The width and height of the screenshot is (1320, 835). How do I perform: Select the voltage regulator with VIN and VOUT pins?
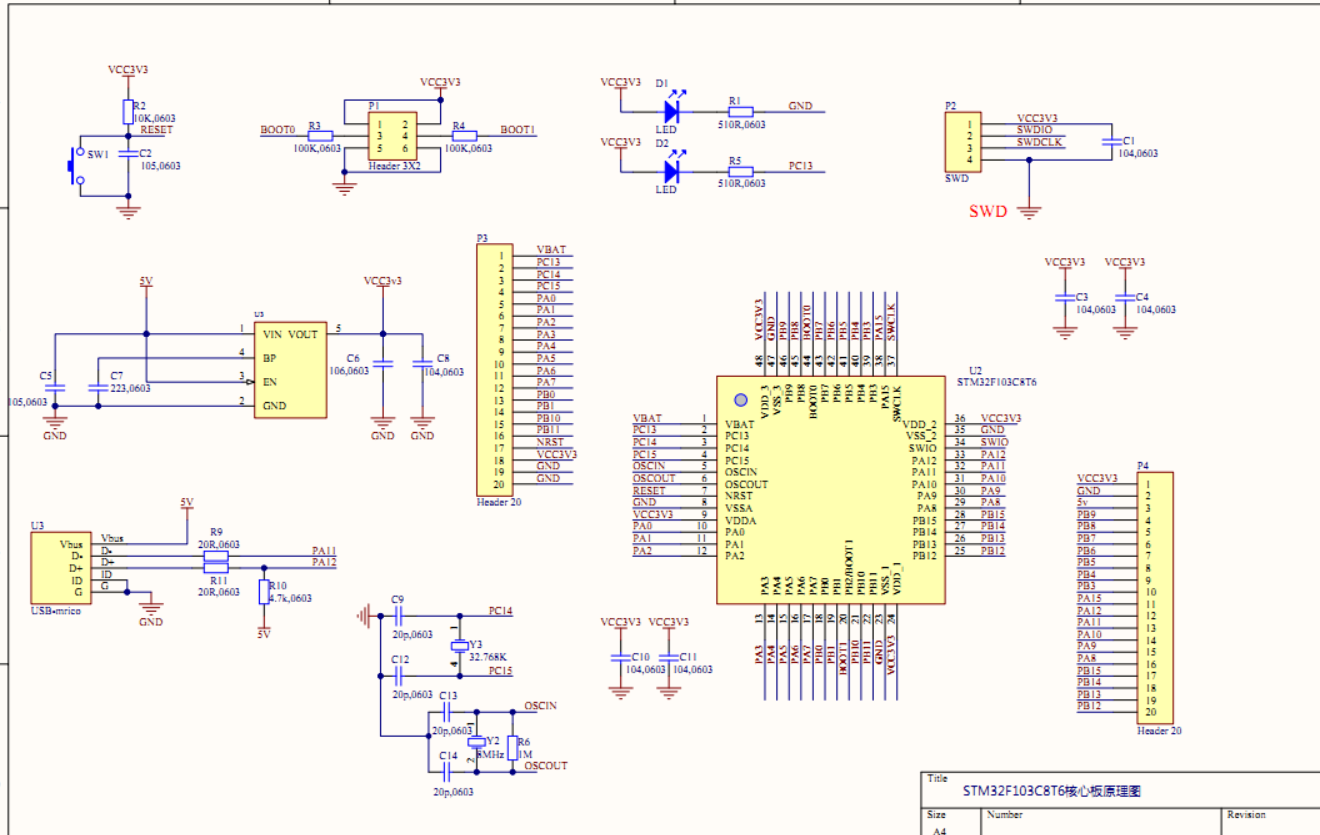click(289, 369)
